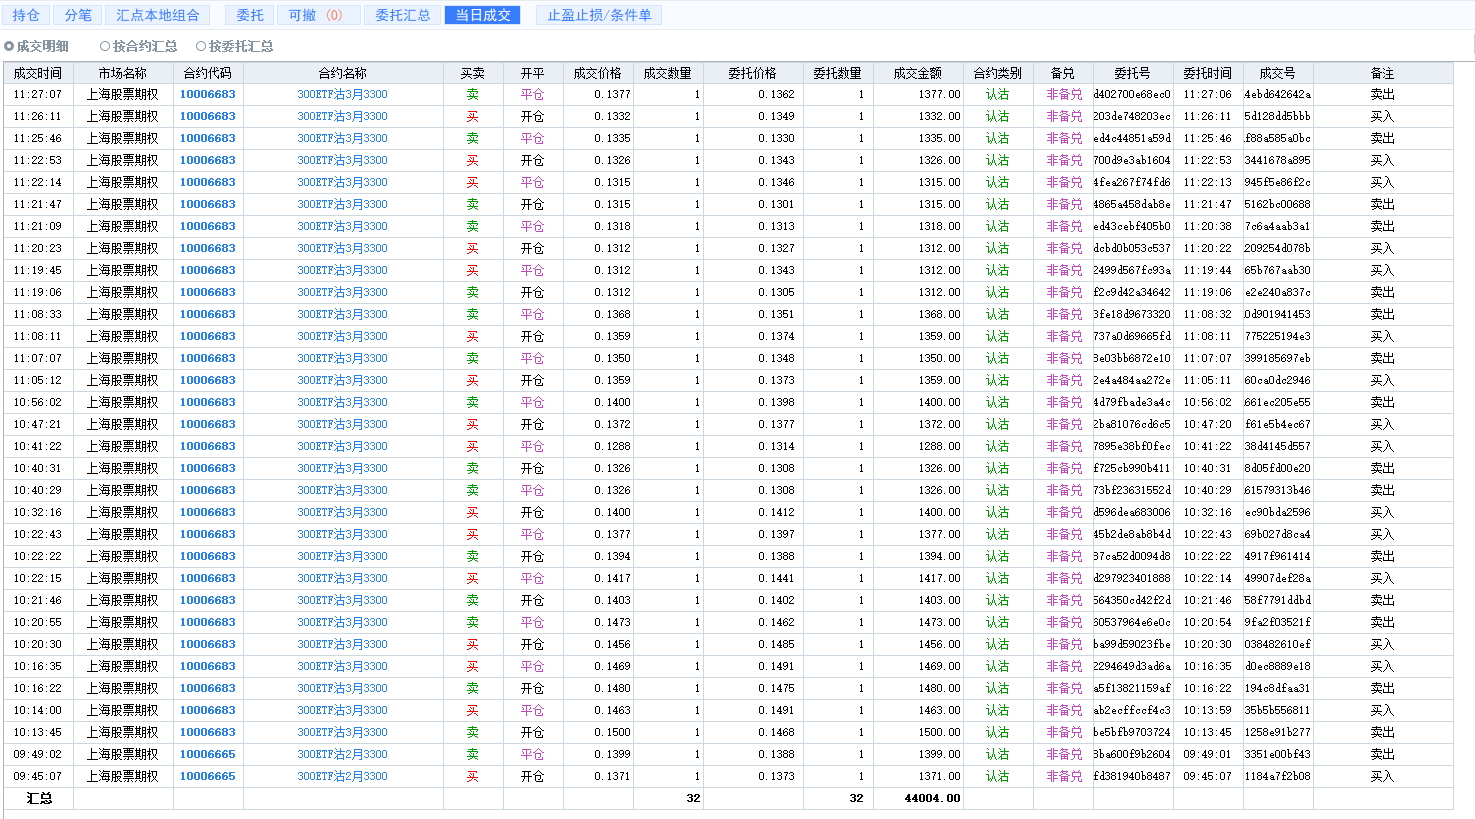Click the 成交数量 column header
Screen dimensions: 1475x819
[668, 73]
